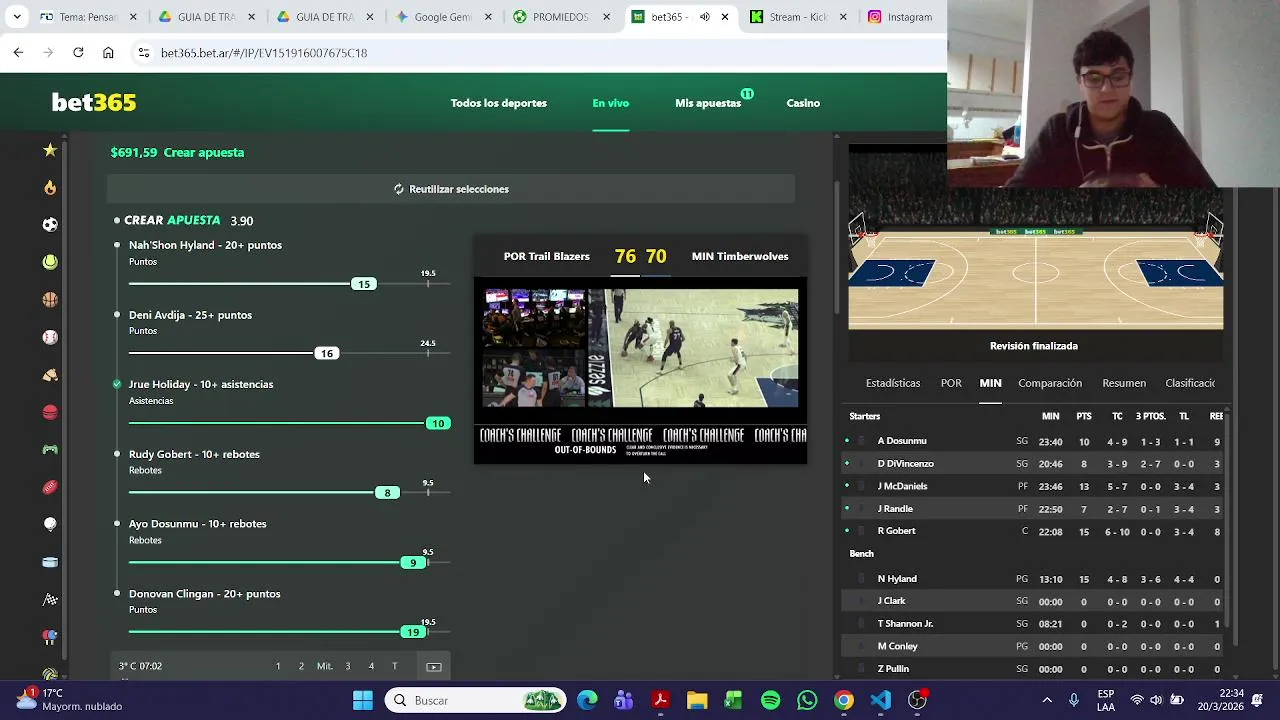This screenshot has width=1280, height=720.
Task: Click the Jrue Holiday 10+ asistencias selection
Action: pyautogui.click(x=201, y=384)
